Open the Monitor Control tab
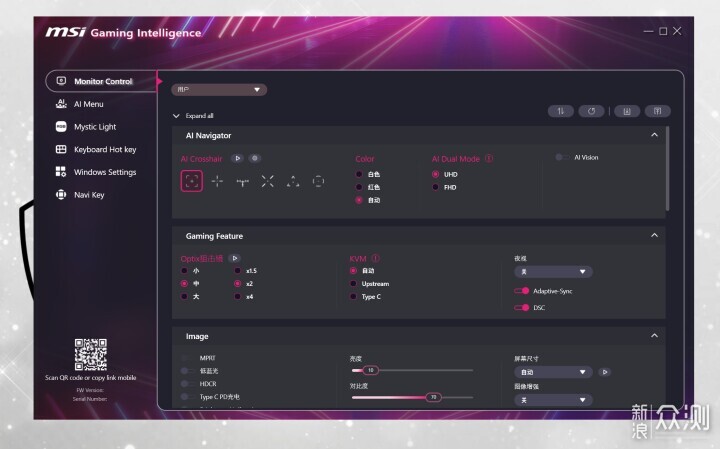Screen dimensions: 720x449 click(x=101, y=81)
